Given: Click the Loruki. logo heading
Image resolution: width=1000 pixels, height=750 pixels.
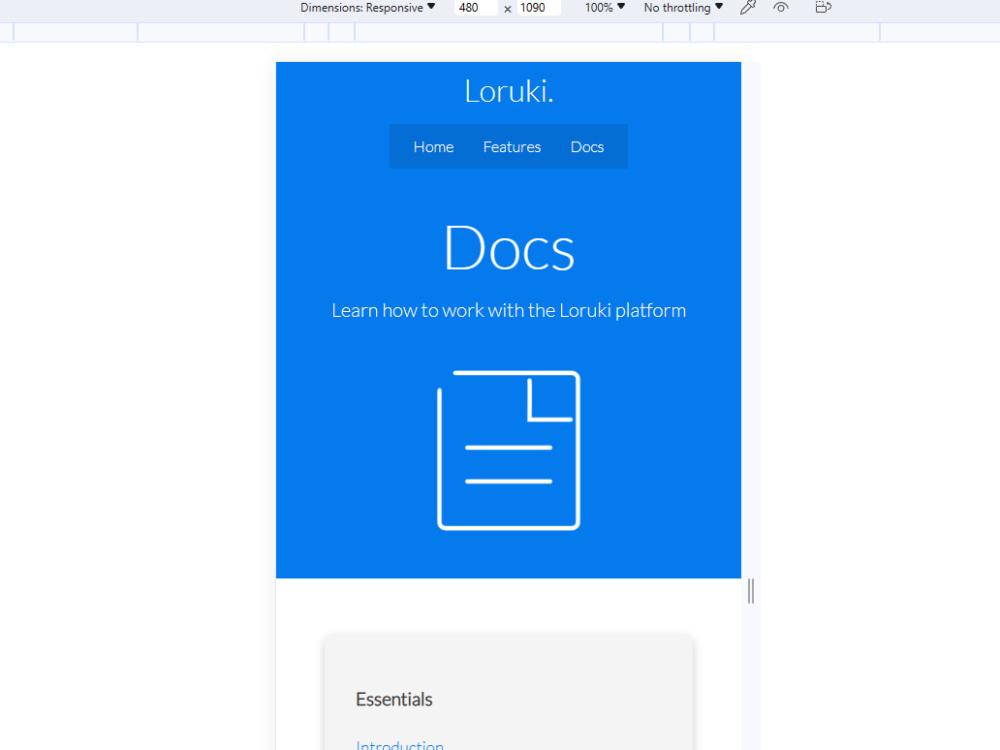Looking at the screenshot, I should [x=508, y=91].
